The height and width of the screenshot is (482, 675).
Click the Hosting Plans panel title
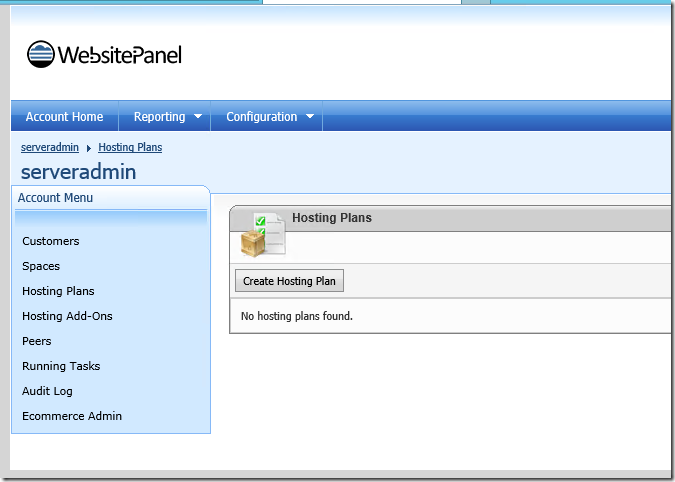click(x=332, y=218)
